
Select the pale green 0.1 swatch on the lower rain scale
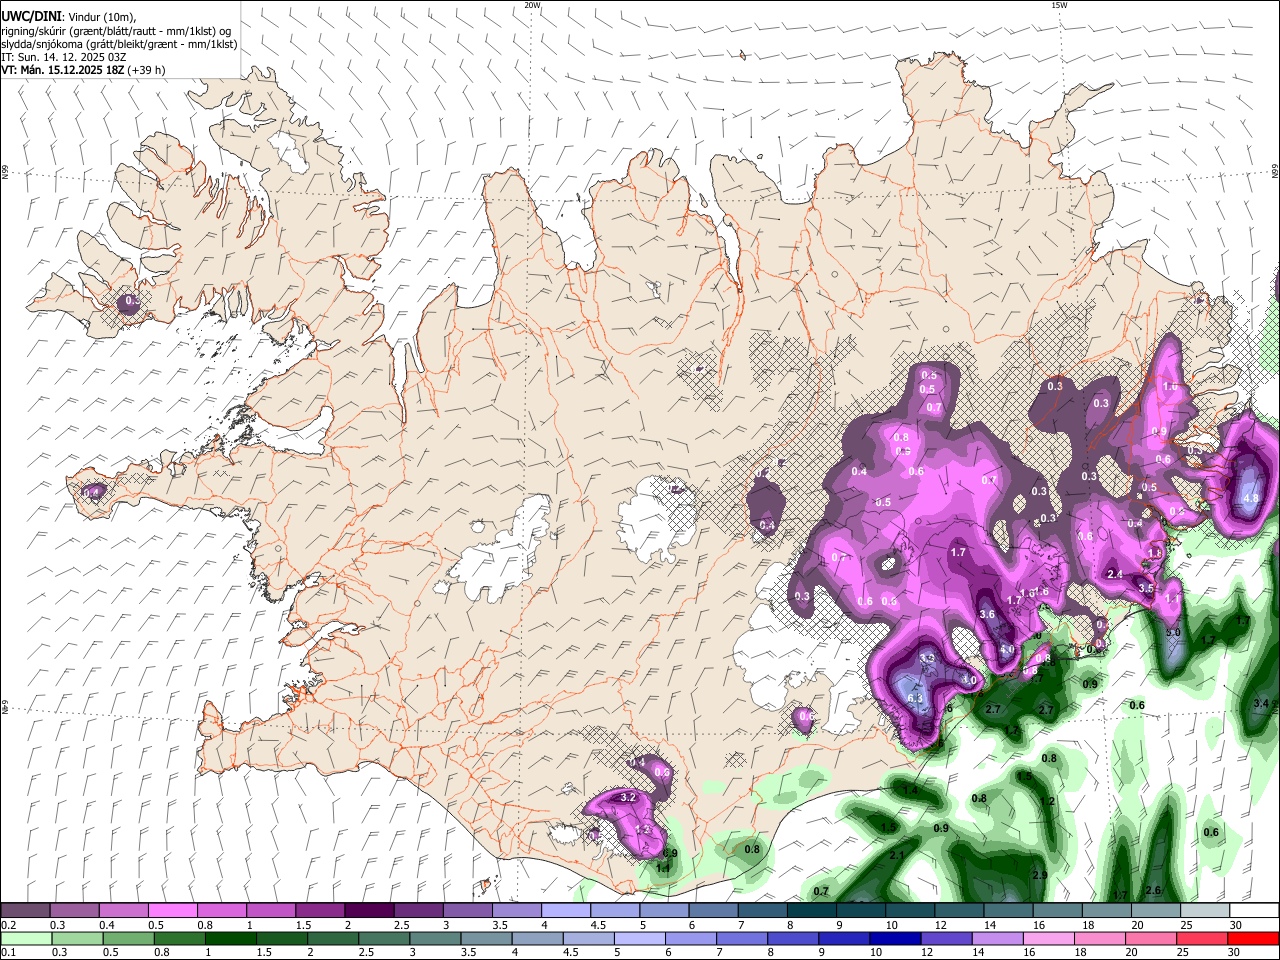coord(26,938)
